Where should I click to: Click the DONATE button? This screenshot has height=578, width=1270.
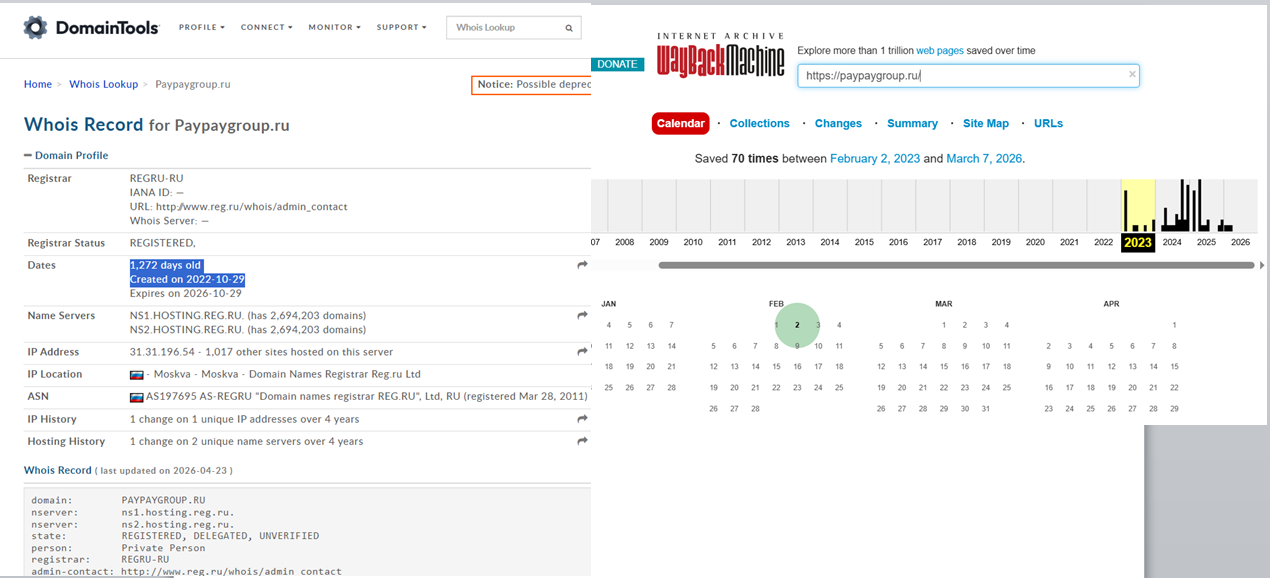618,64
